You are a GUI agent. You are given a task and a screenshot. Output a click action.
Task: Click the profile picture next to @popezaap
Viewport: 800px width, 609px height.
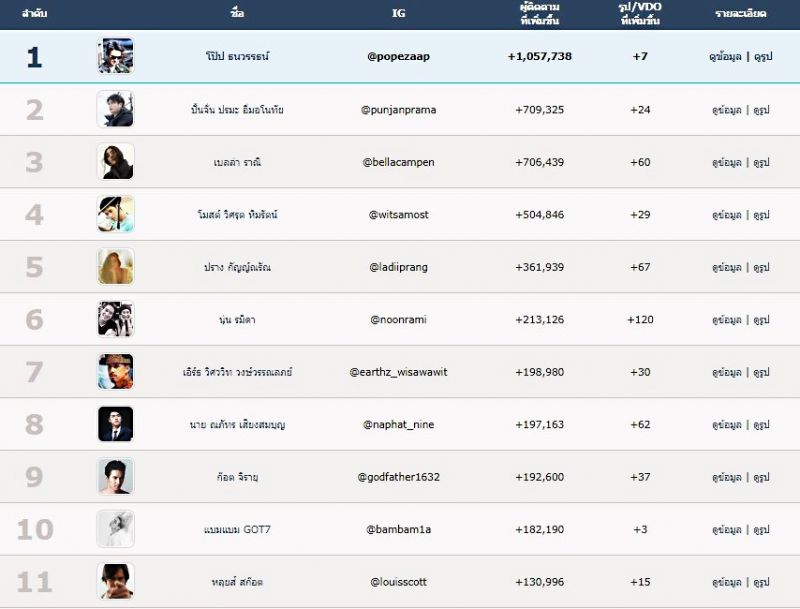click(x=115, y=56)
